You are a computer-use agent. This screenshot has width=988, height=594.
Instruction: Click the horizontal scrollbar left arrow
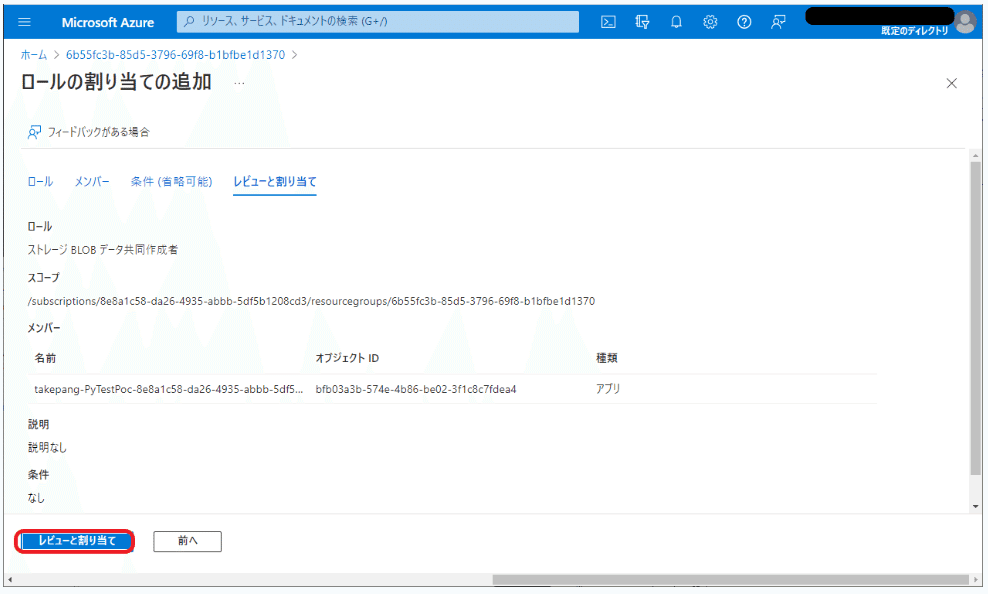tap(9, 580)
